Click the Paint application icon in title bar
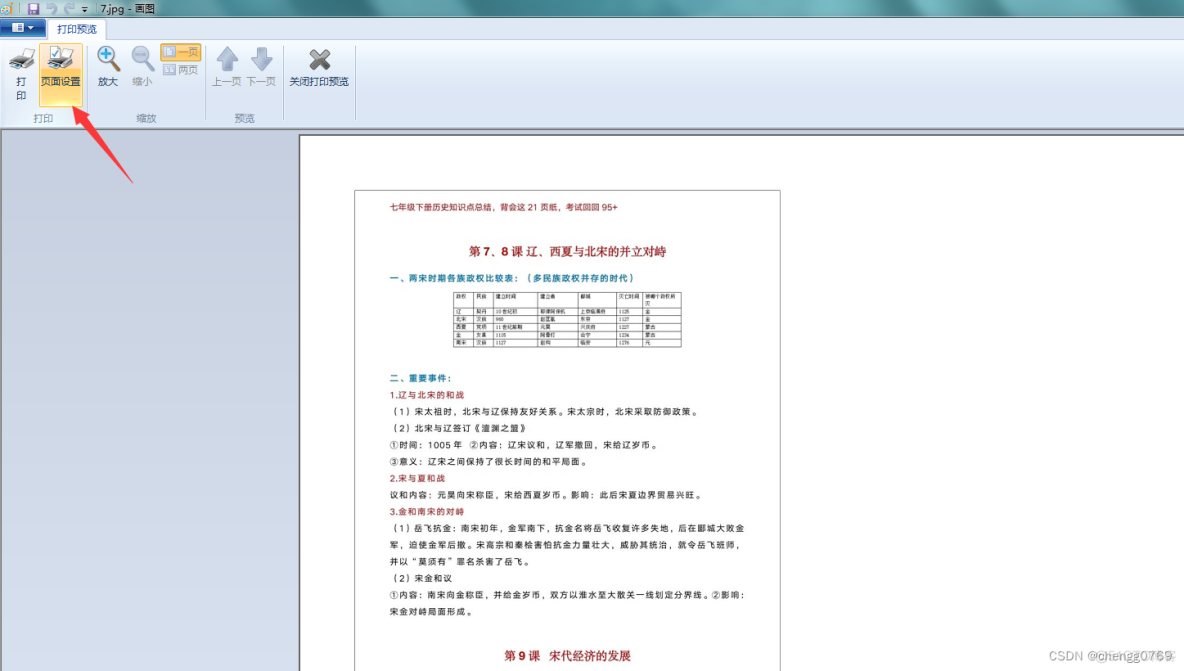The height and width of the screenshot is (671, 1184). pos(7,8)
